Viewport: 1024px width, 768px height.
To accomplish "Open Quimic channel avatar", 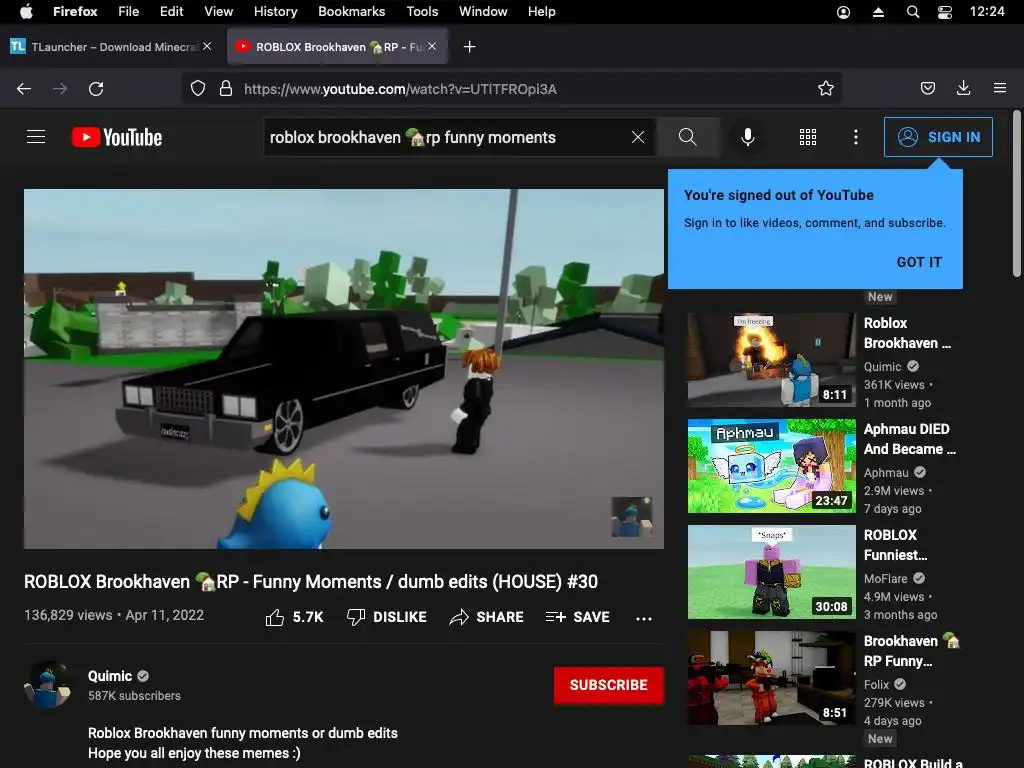I will tap(47, 684).
